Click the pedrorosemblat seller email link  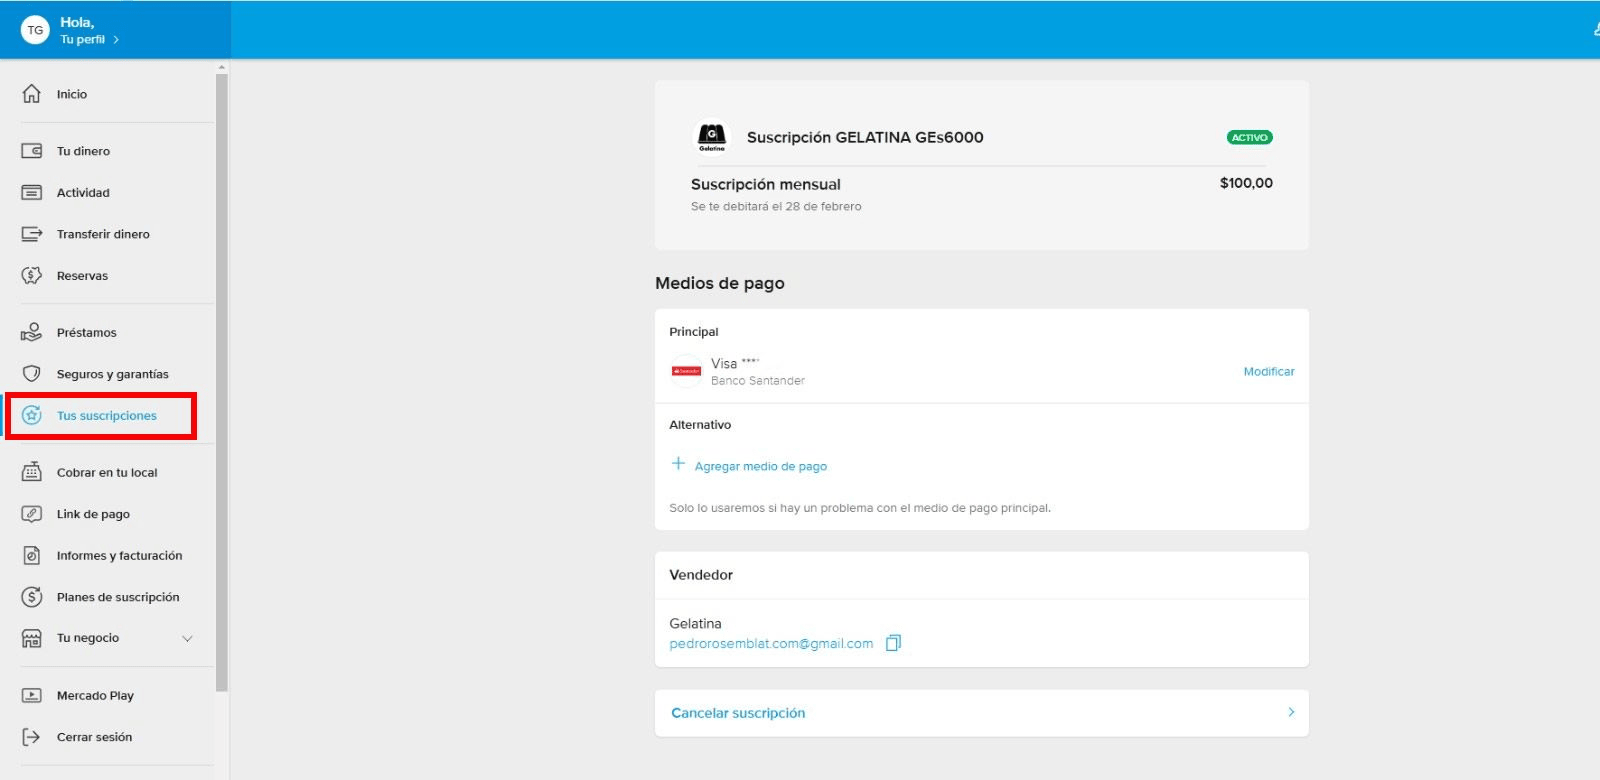tap(771, 643)
